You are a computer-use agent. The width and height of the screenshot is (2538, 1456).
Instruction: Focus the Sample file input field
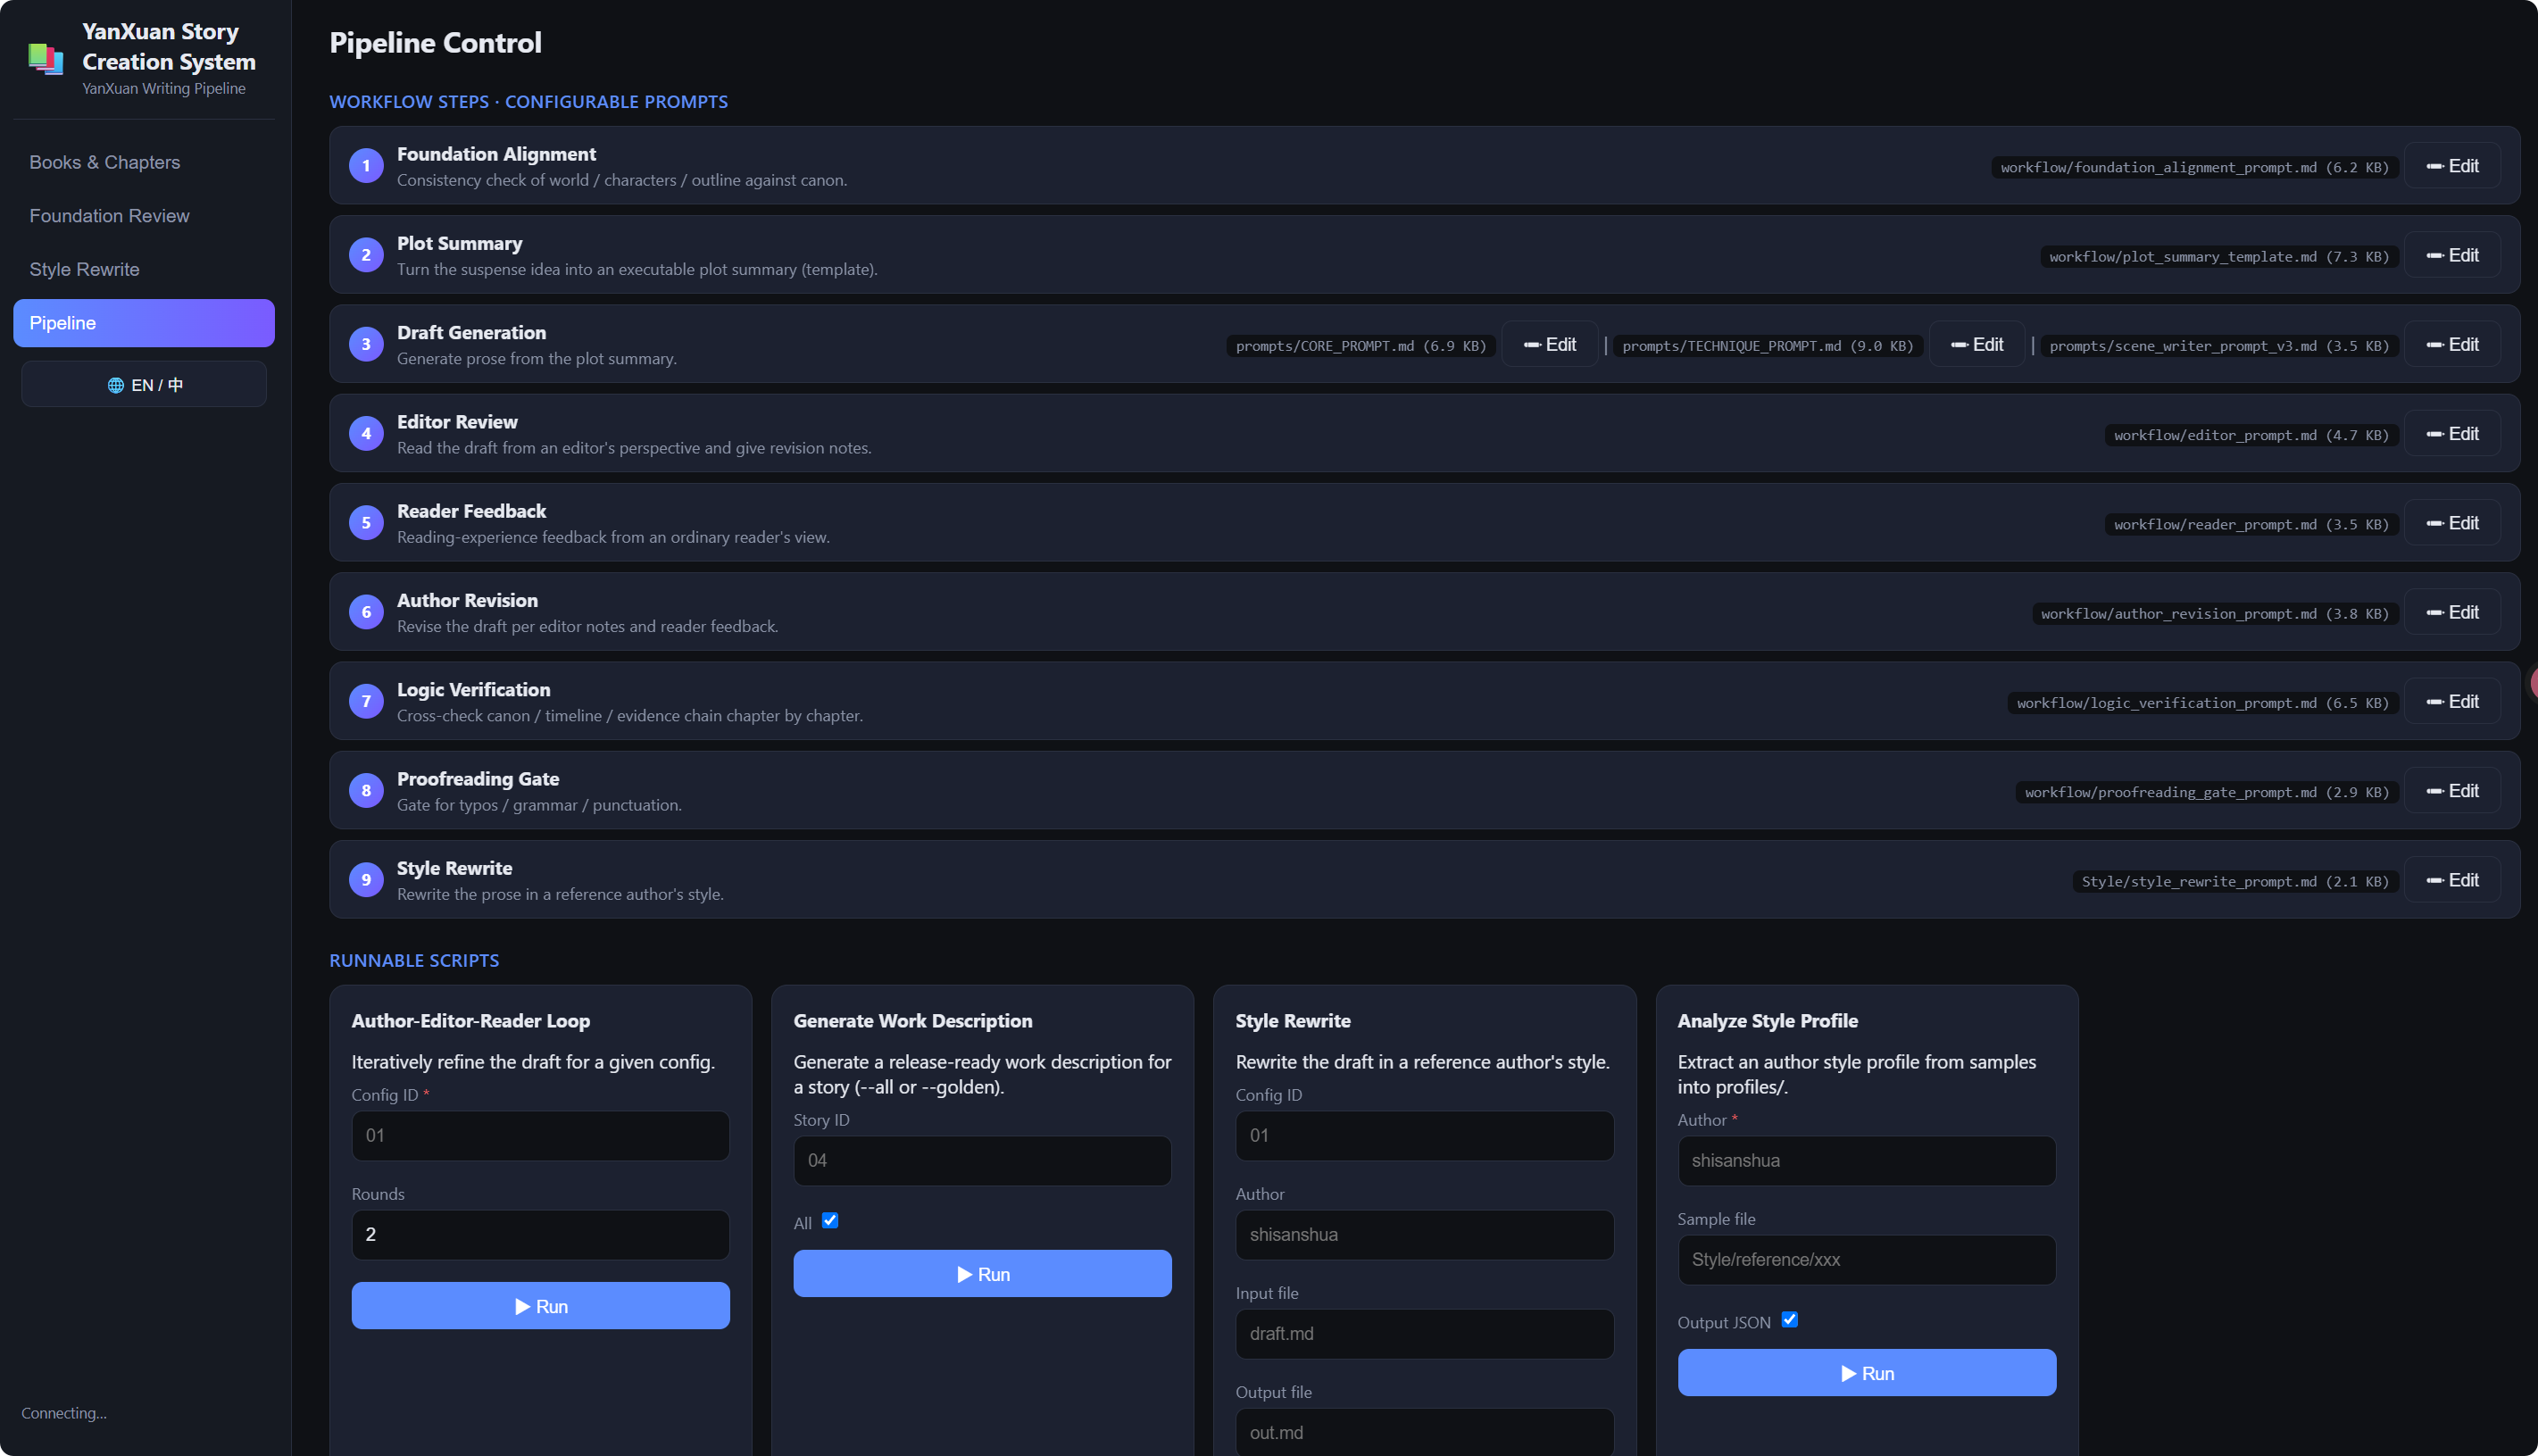point(1867,1260)
